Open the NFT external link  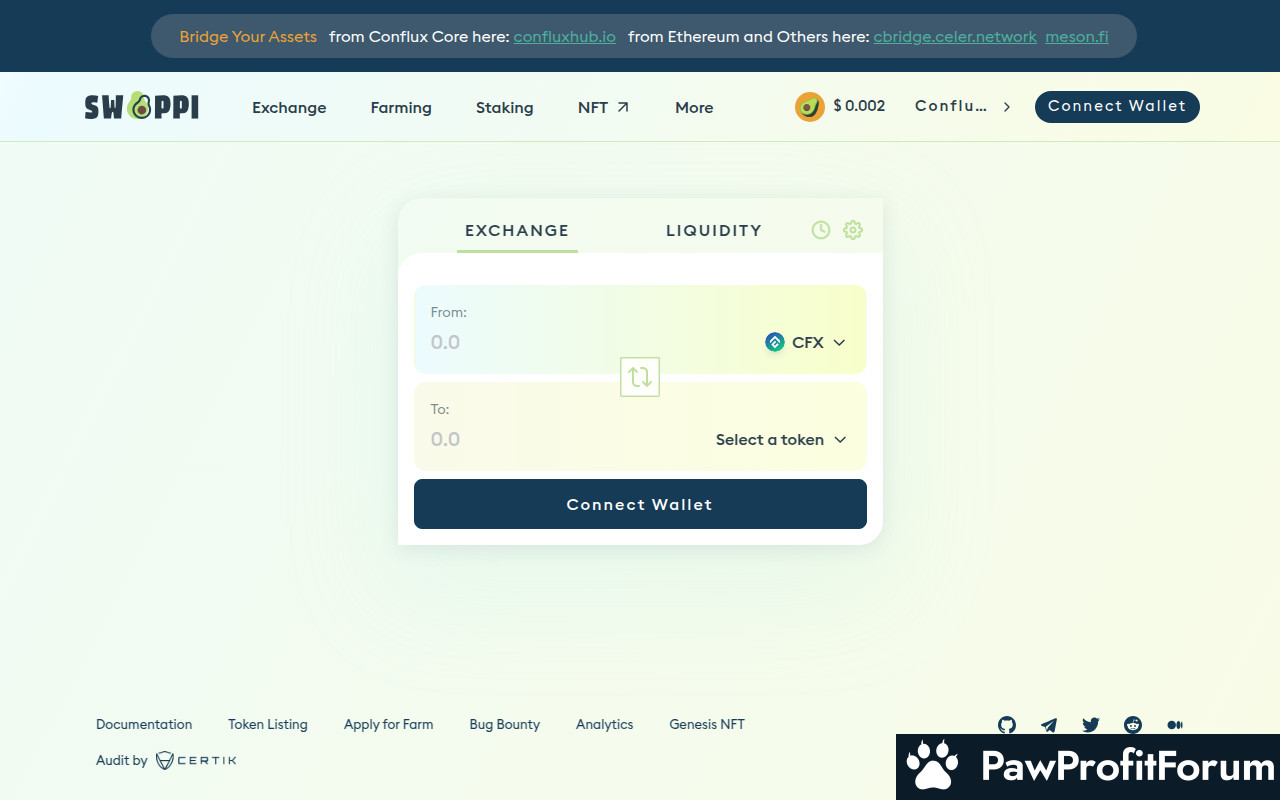tap(603, 108)
